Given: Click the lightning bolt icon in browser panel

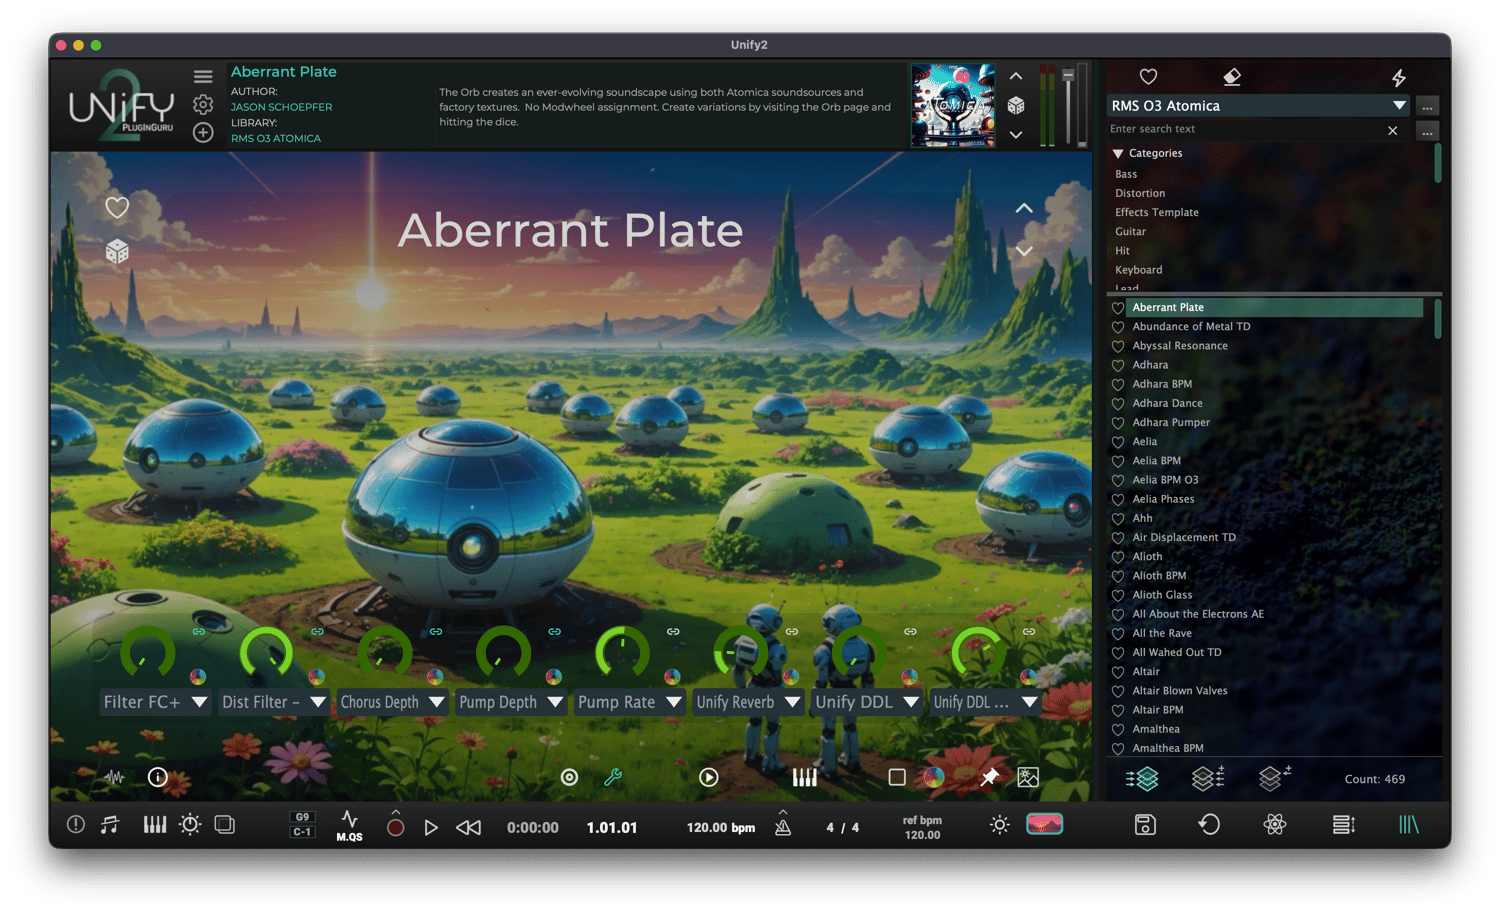Looking at the screenshot, I should 1399,77.
